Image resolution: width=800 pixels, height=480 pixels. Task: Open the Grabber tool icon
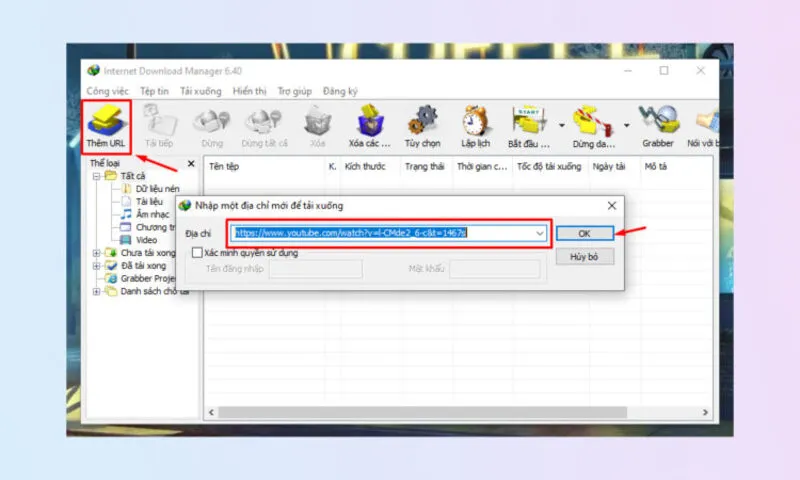pos(658,127)
